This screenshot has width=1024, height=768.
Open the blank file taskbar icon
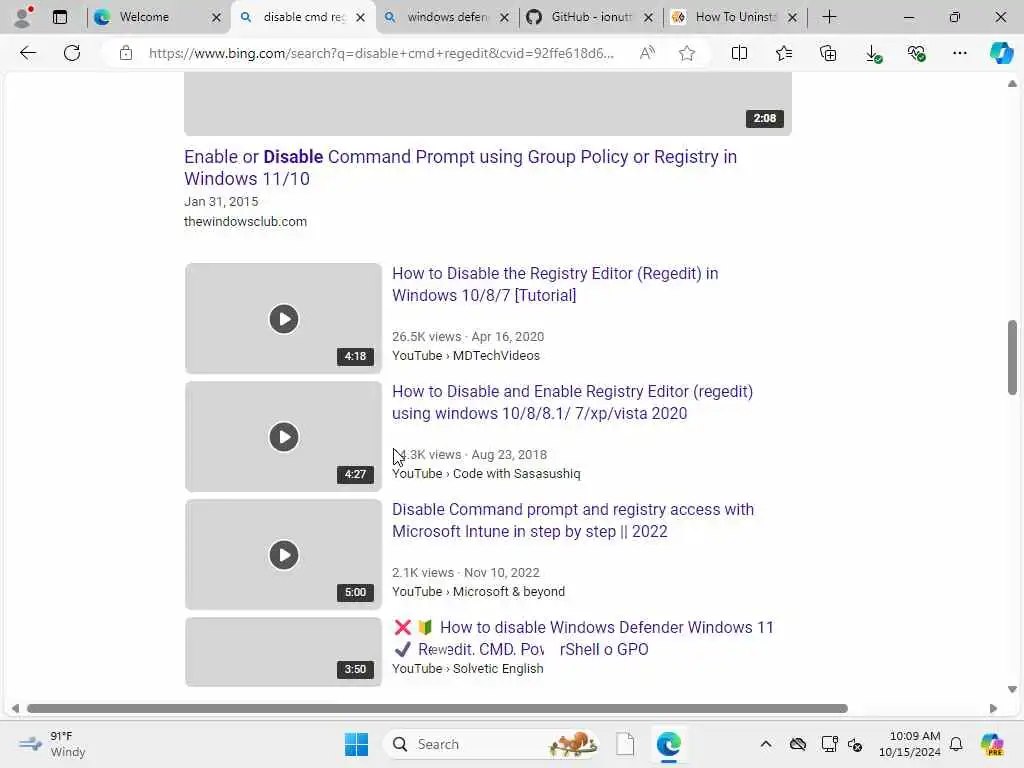[625, 744]
